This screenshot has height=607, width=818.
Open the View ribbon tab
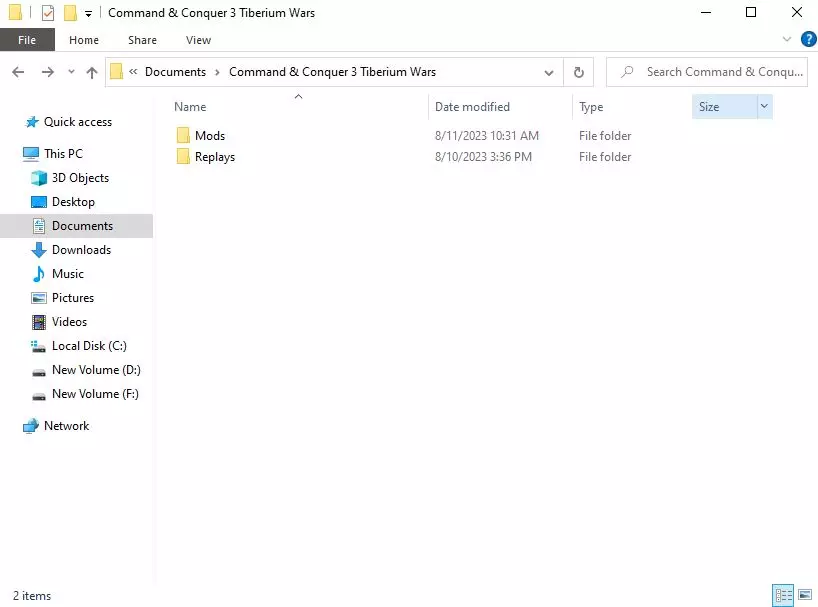[x=198, y=40]
